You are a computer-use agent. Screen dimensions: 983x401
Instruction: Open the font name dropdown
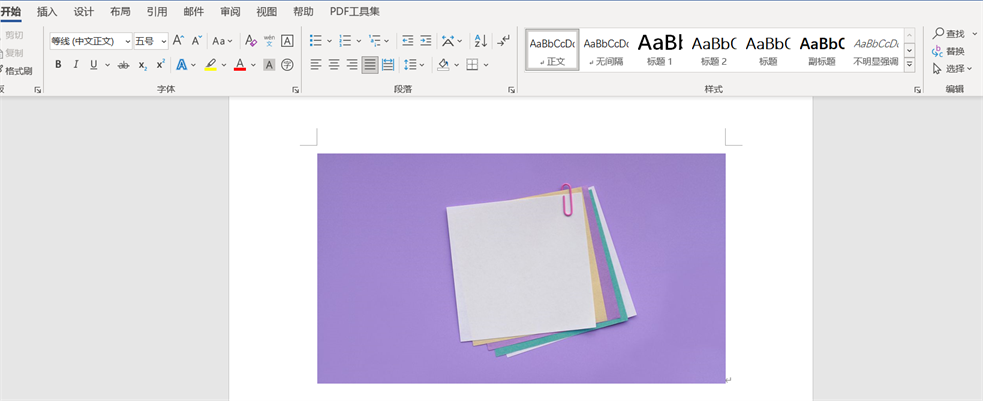pyautogui.click(x=127, y=41)
